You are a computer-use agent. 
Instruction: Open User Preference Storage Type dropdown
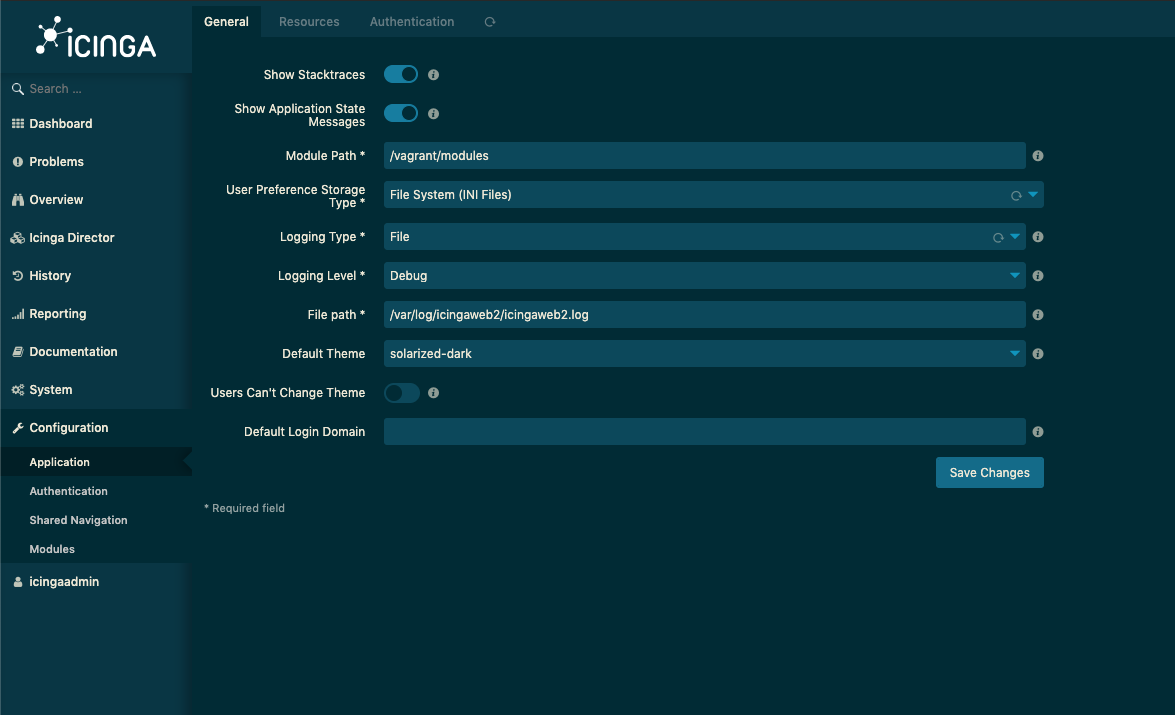pyautogui.click(x=713, y=195)
